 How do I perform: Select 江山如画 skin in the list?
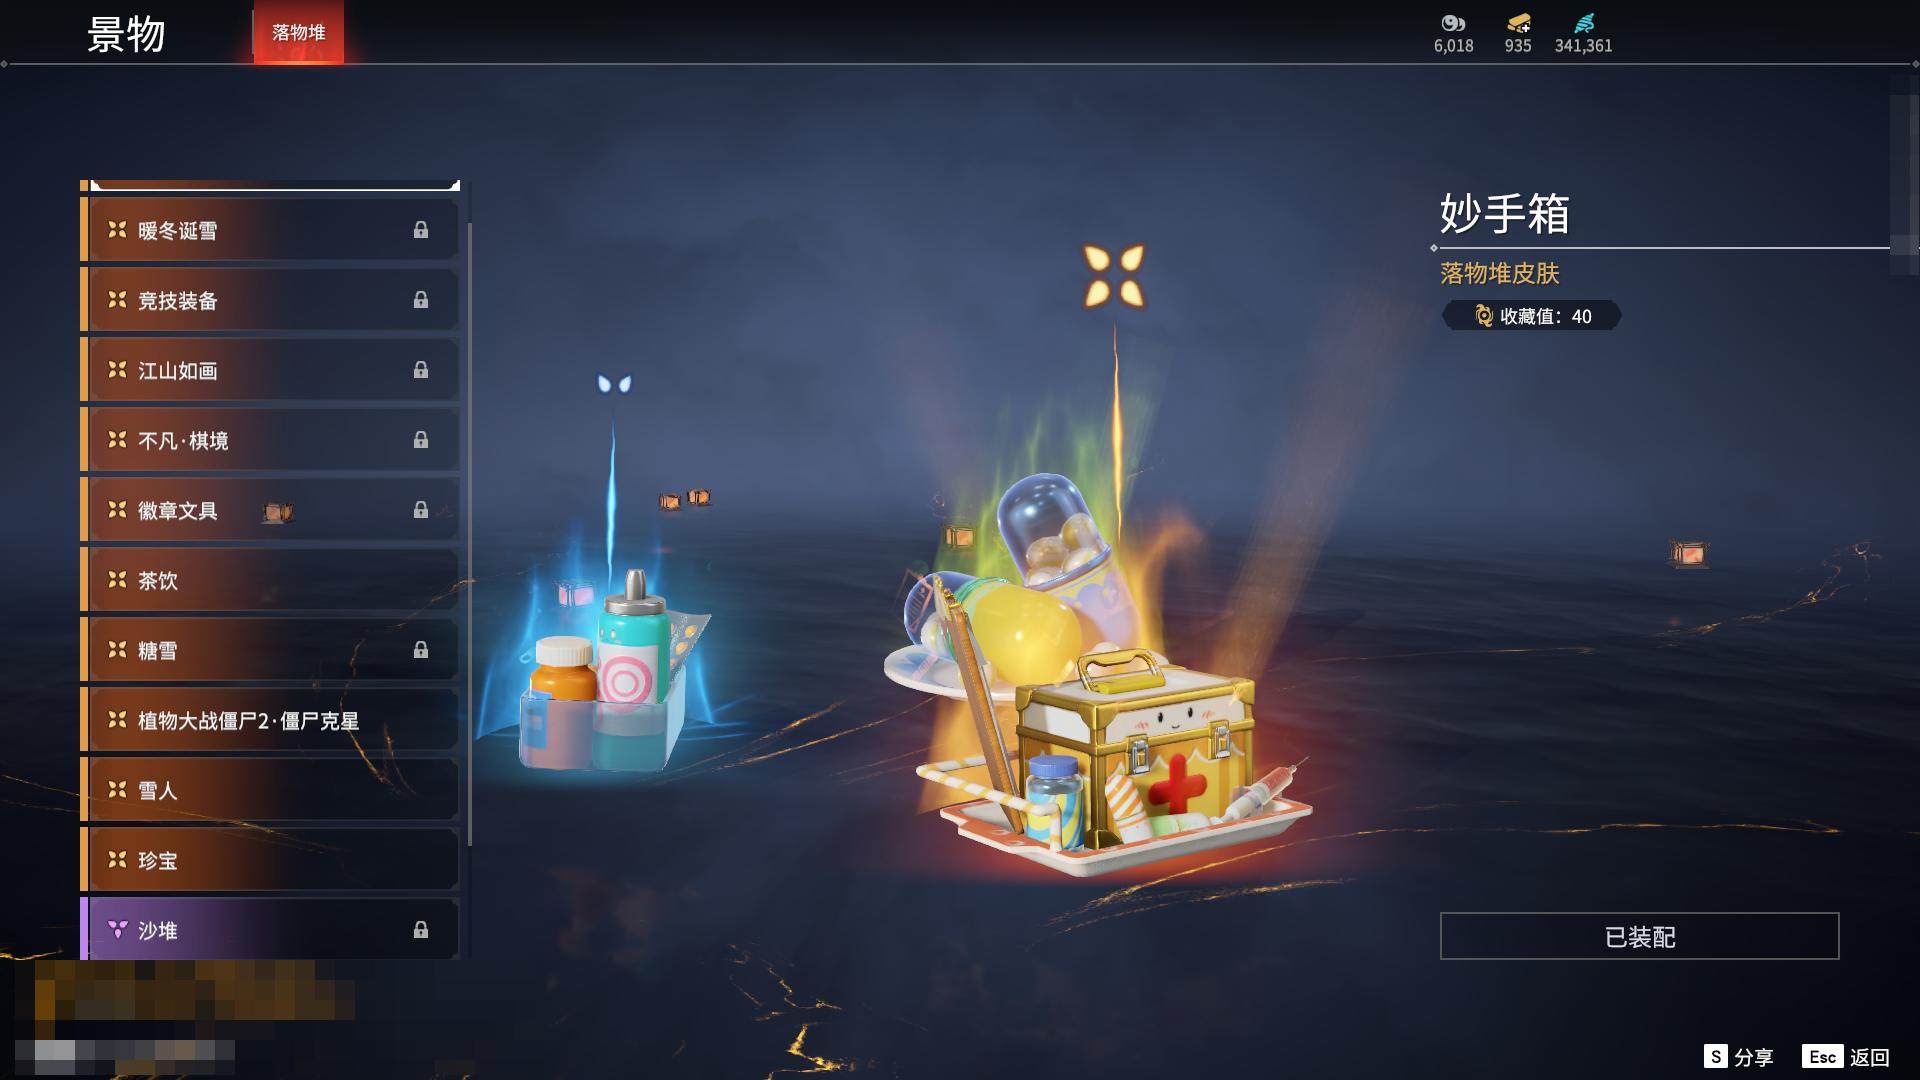click(270, 370)
